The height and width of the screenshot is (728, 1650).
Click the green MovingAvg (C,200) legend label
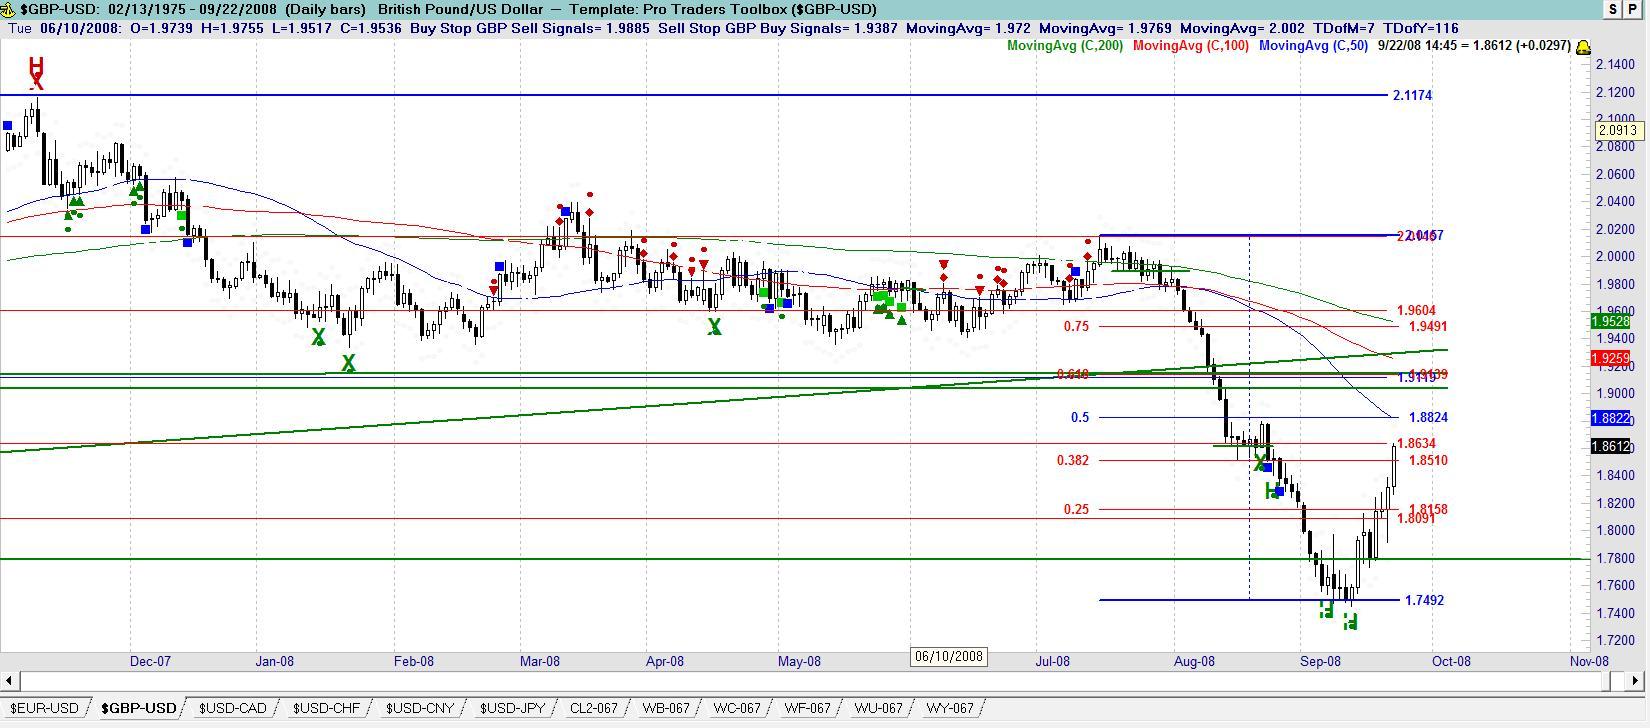1064,45
